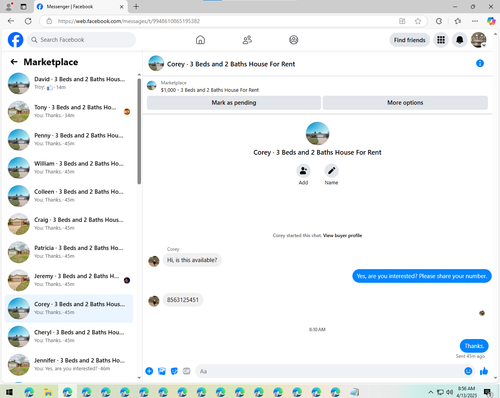Choose a GIF icon
The image size is (500, 398).
pyautogui.click(x=187, y=371)
